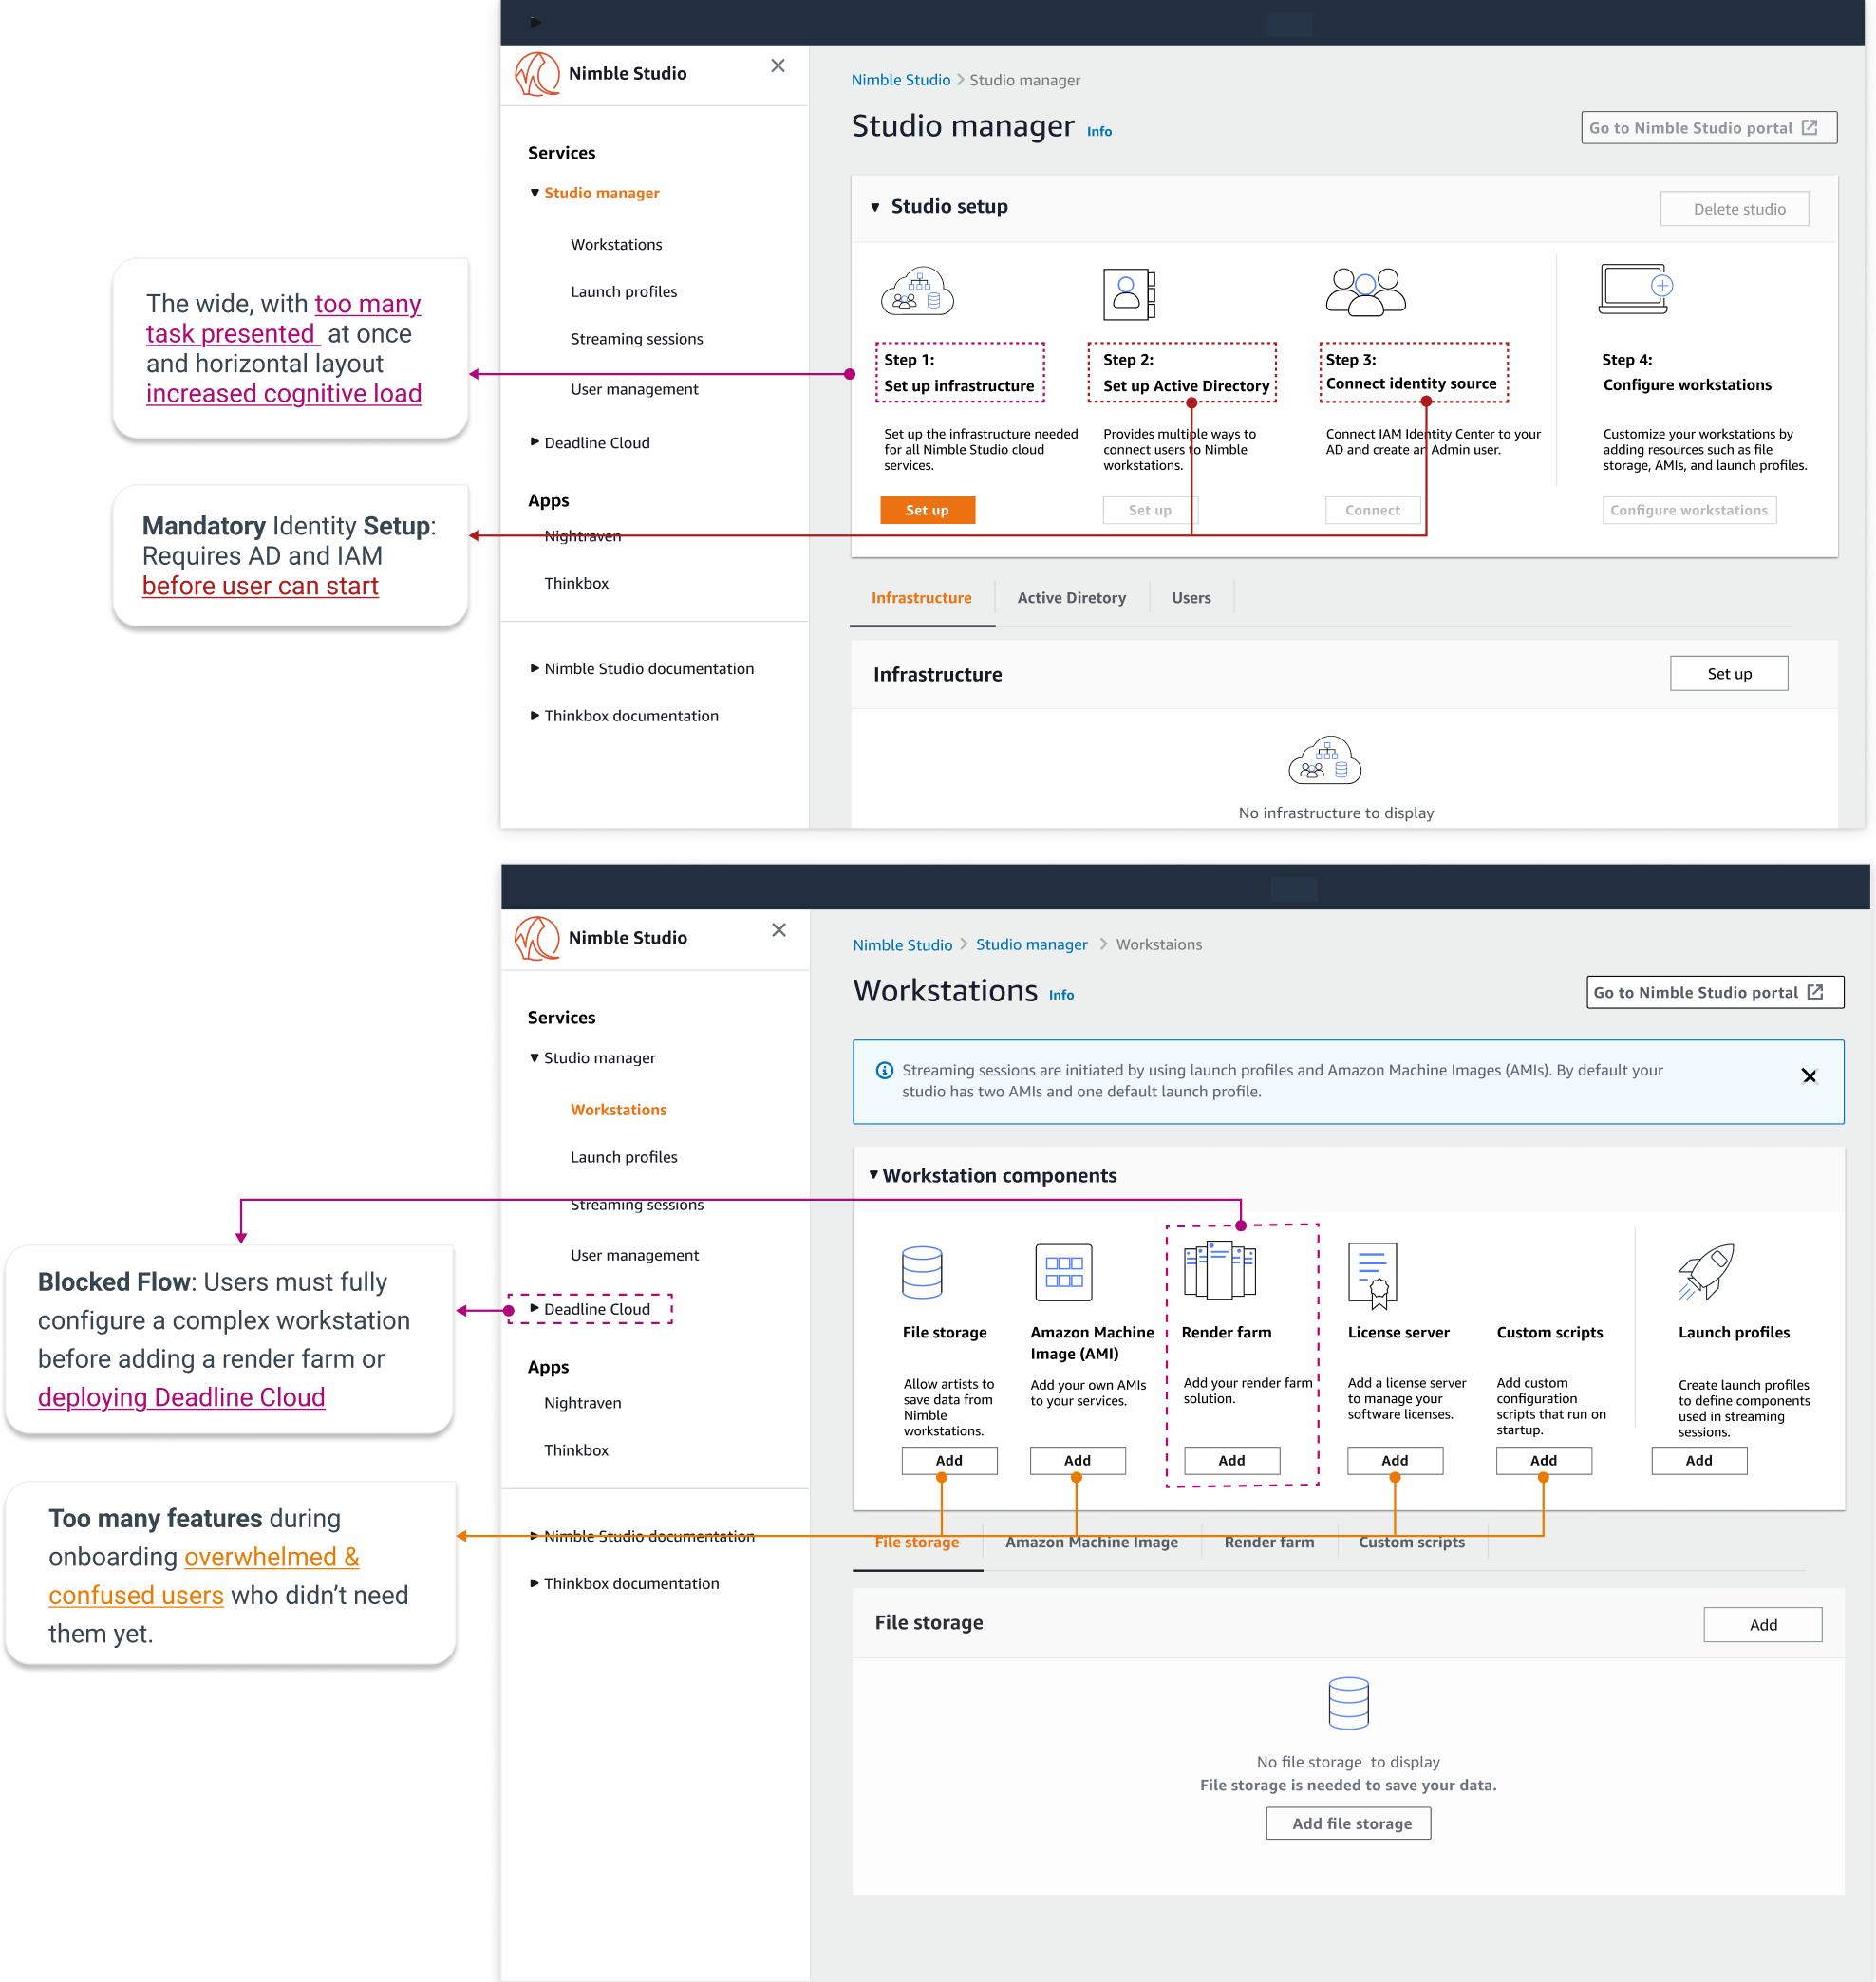Select Launch profiles under Workstations sidebar
This screenshot has height=1982, width=1876.
(623, 1157)
